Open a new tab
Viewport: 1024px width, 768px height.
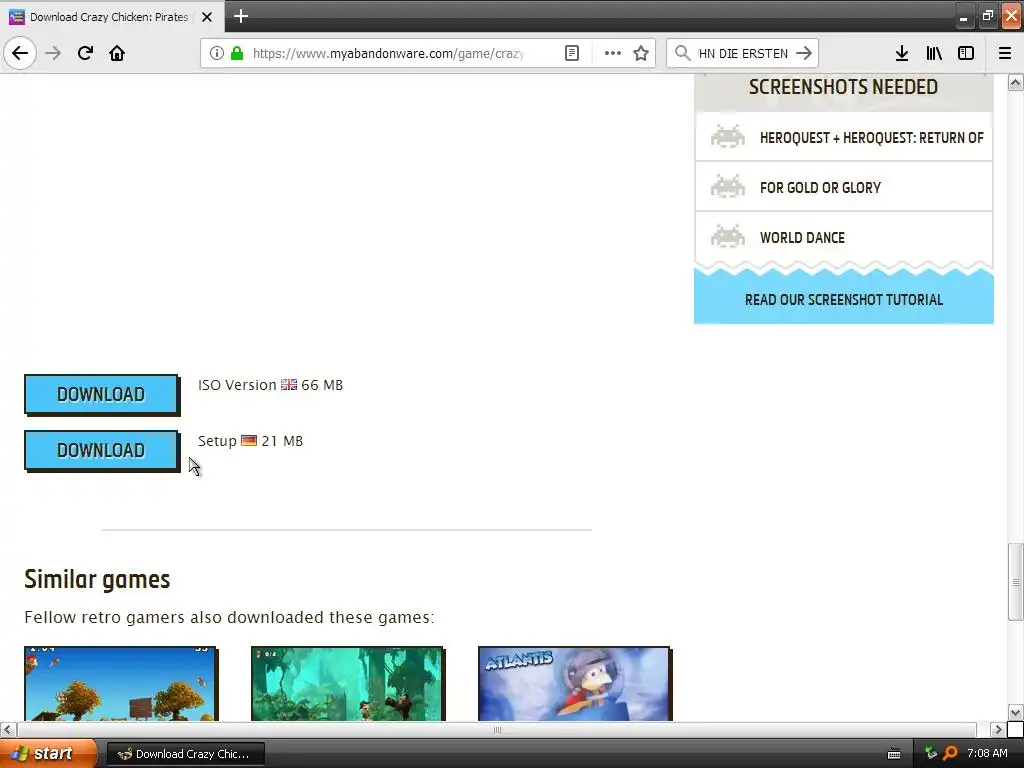coord(241,16)
